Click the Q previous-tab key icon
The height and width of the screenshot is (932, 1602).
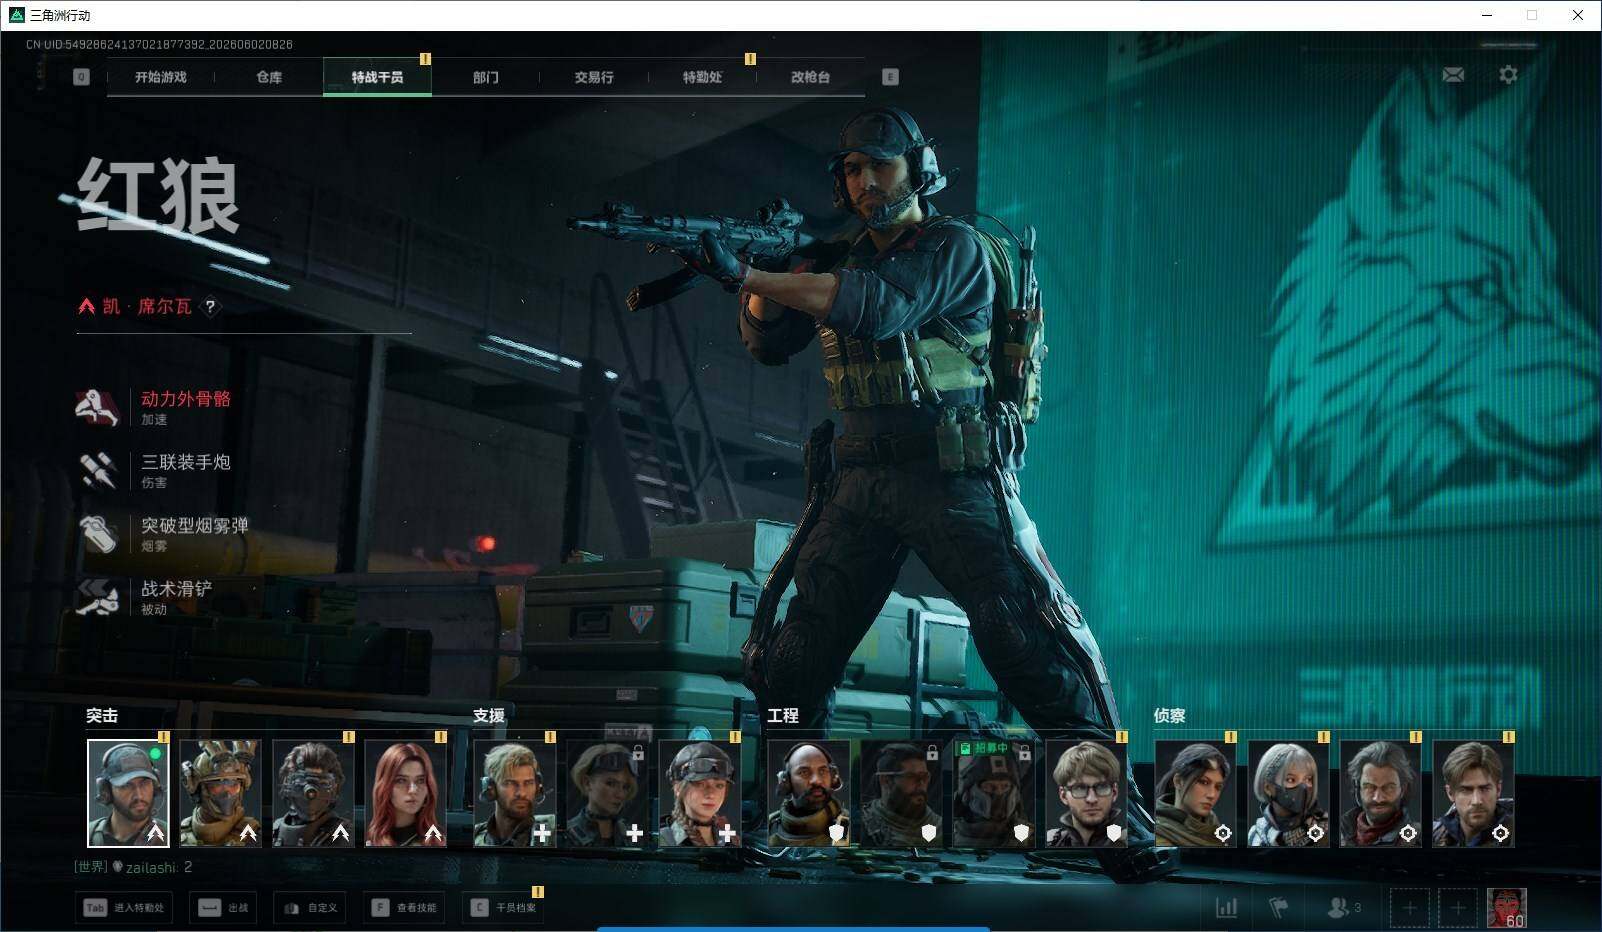pyautogui.click(x=81, y=77)
